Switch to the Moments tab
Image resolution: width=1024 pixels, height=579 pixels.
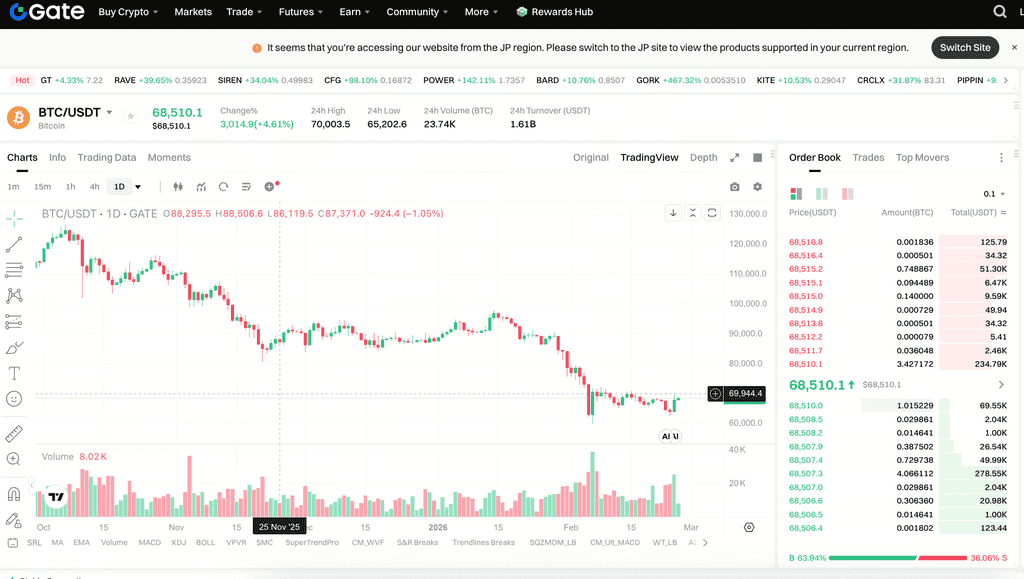169,157
